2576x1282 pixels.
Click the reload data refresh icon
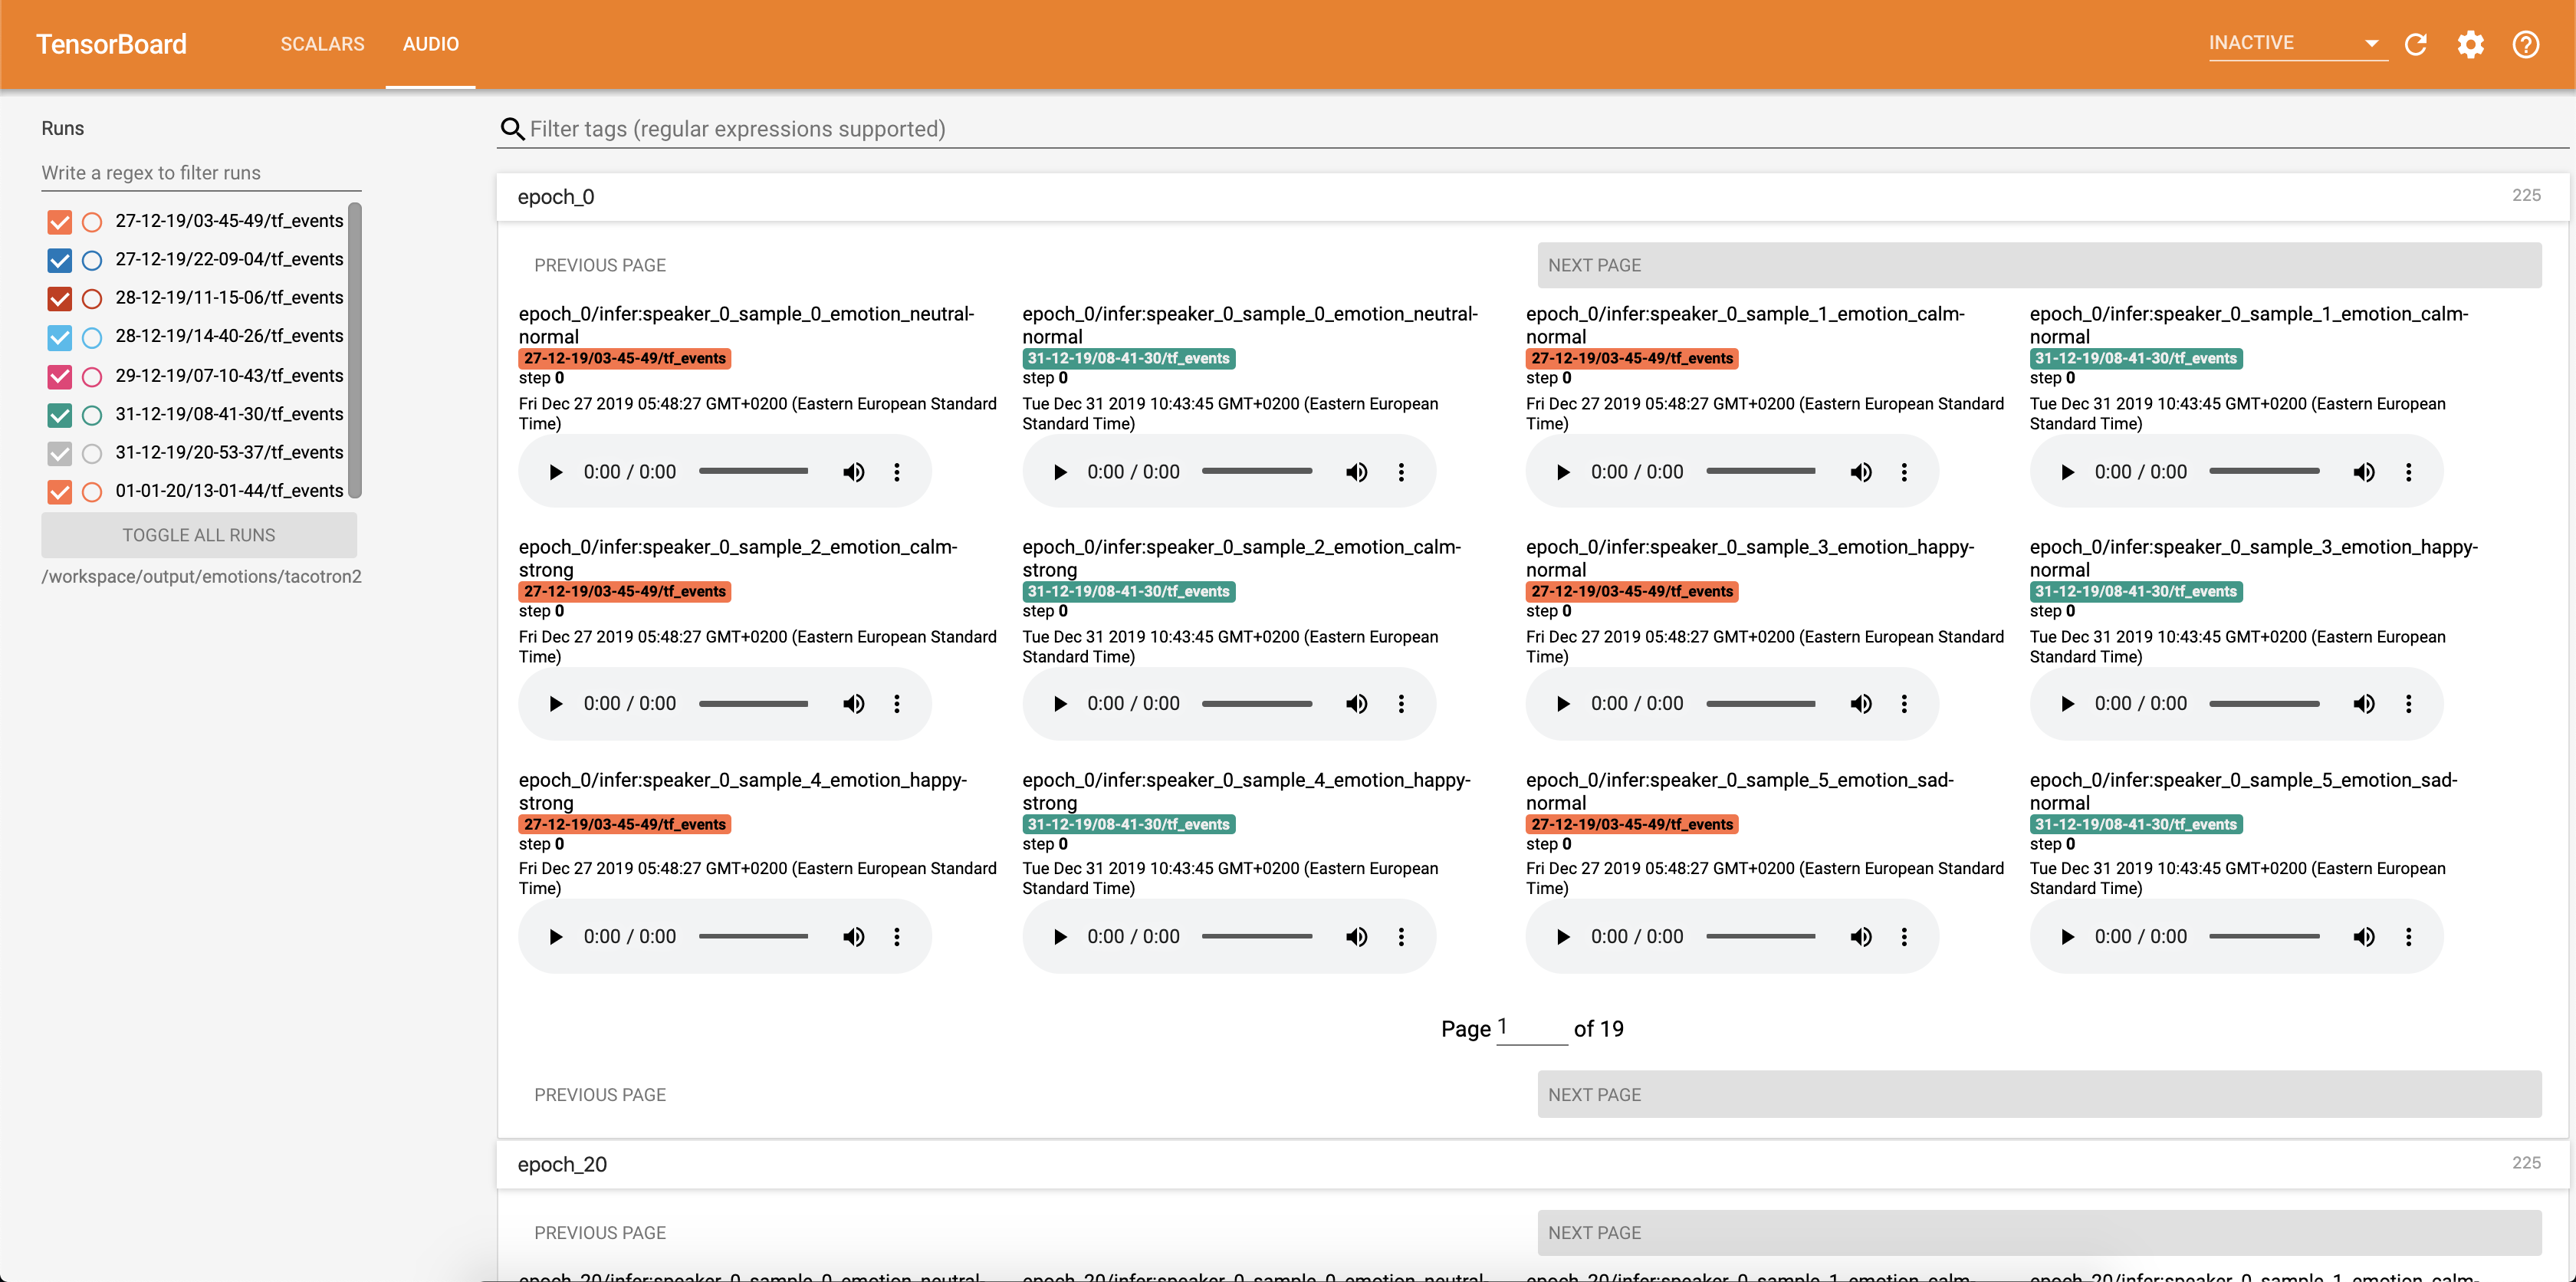pos(2416,44)
